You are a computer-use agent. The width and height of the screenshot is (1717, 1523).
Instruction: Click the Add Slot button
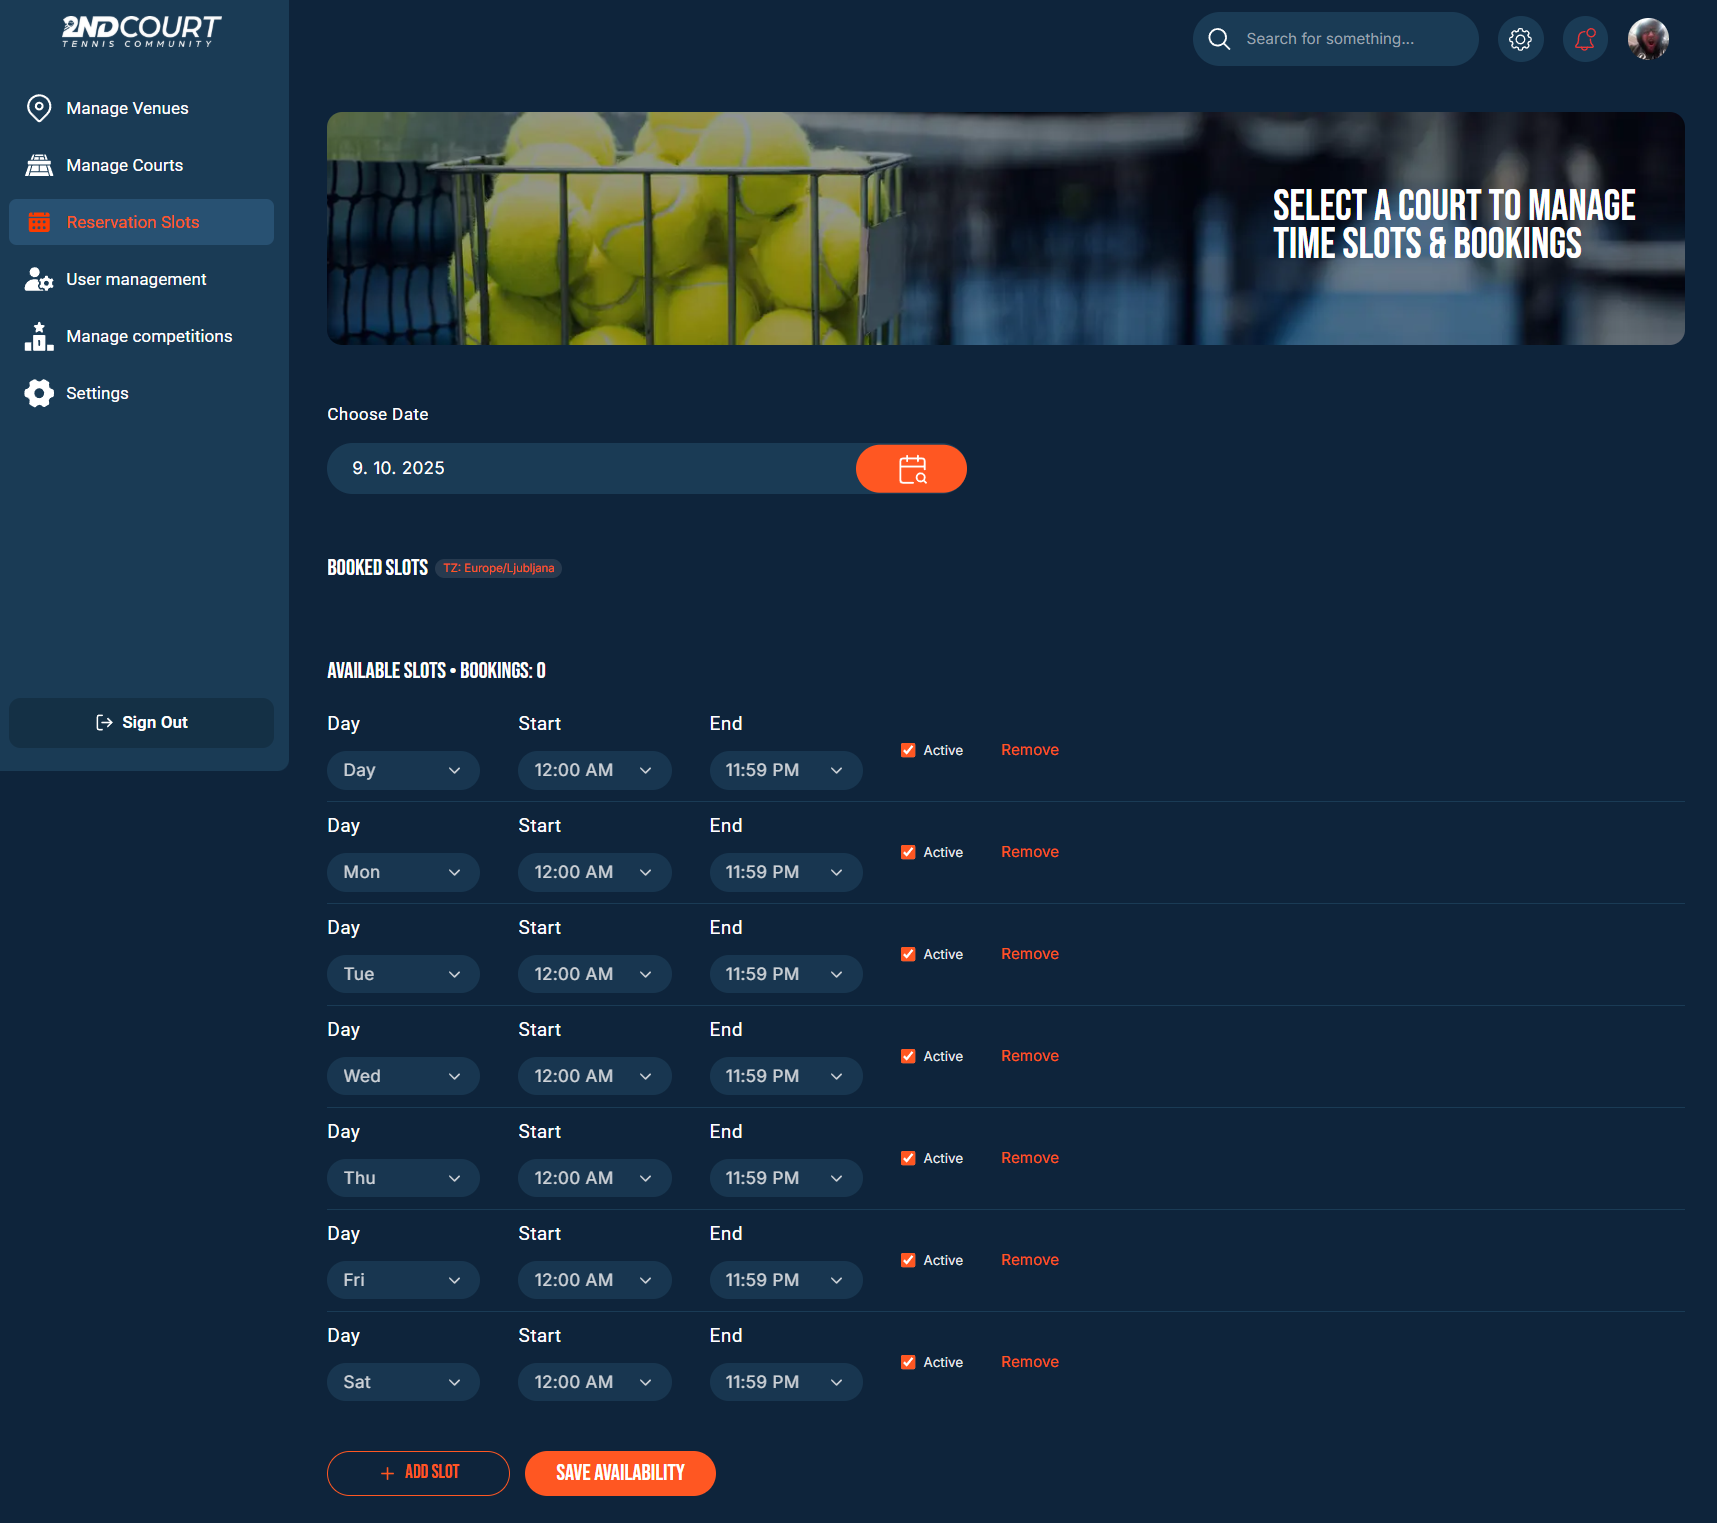click(x=418, y=1473)
